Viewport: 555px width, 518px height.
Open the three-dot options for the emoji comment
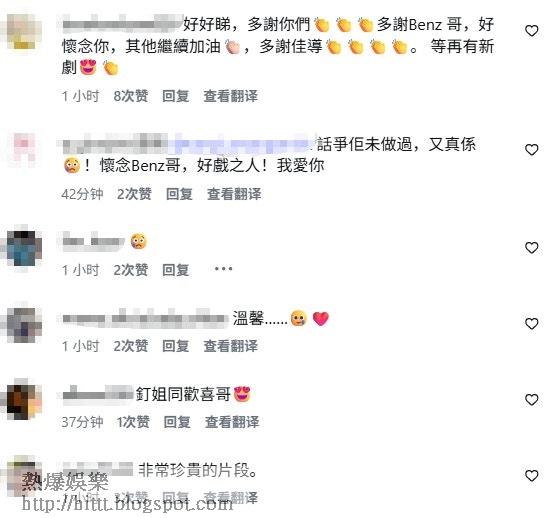[x=223, y=269]
